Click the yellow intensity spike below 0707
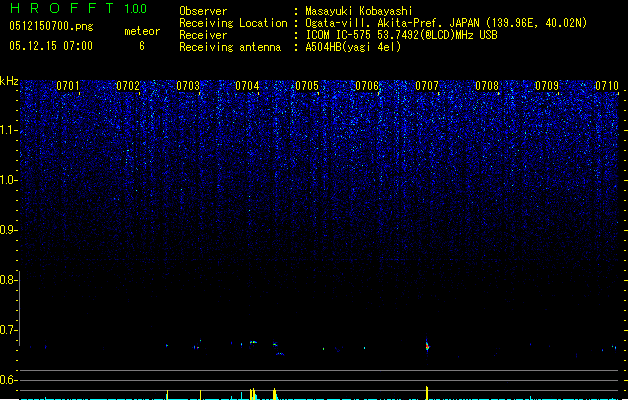629x400 pixels. tap(427, 393)
